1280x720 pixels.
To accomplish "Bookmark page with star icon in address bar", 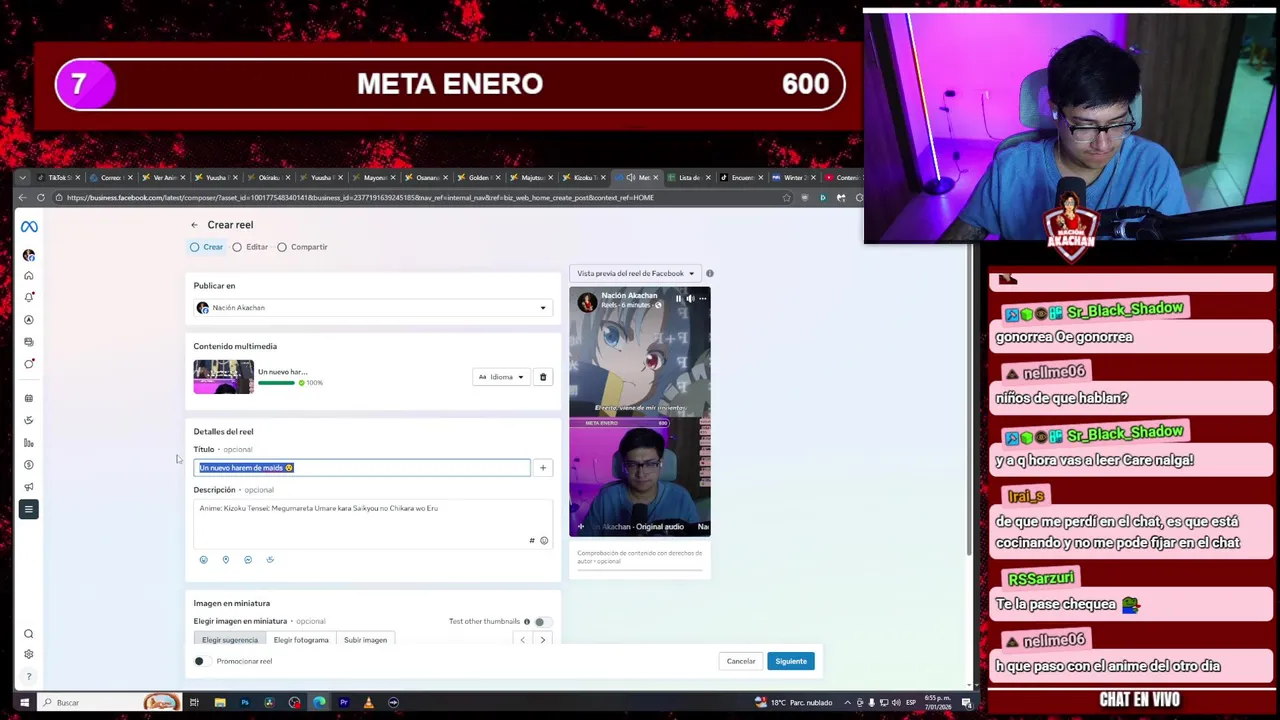I will (786, 197).
